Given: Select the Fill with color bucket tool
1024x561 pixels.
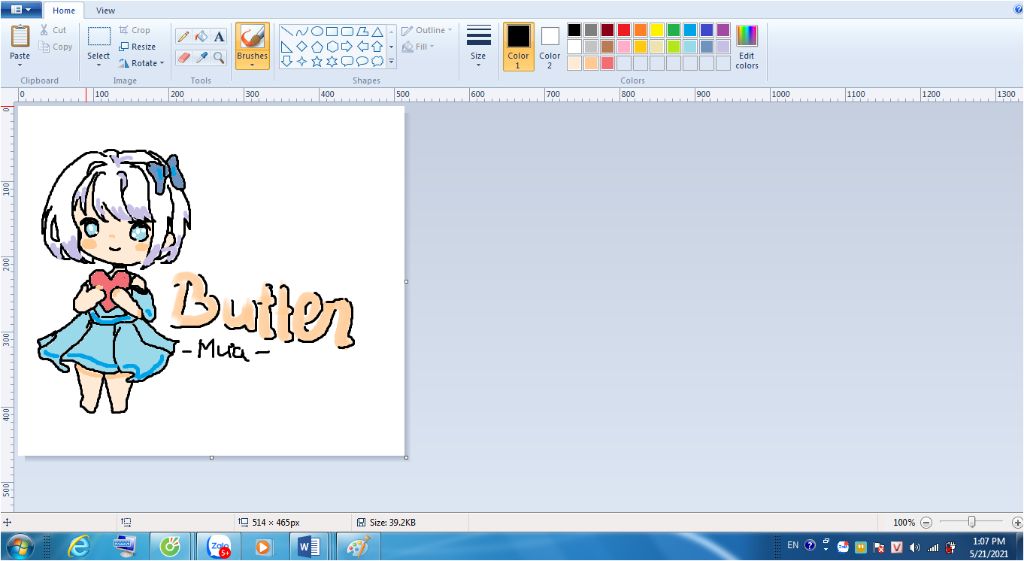Looking at the screenshot, I should 201,37.
